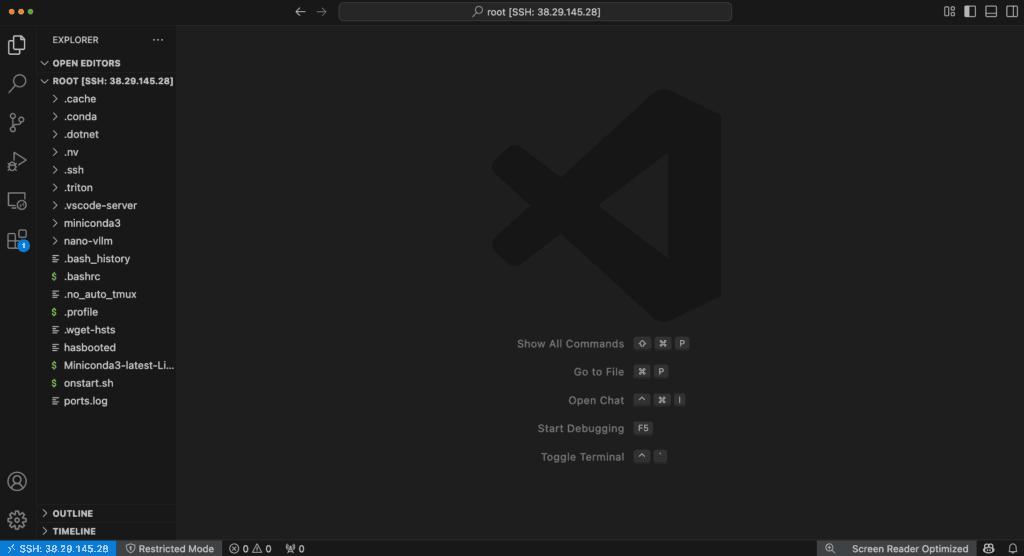Toggle the Primary Side Bar
This screenshot has height=556, width=1024.
click(x=970, y=12)
